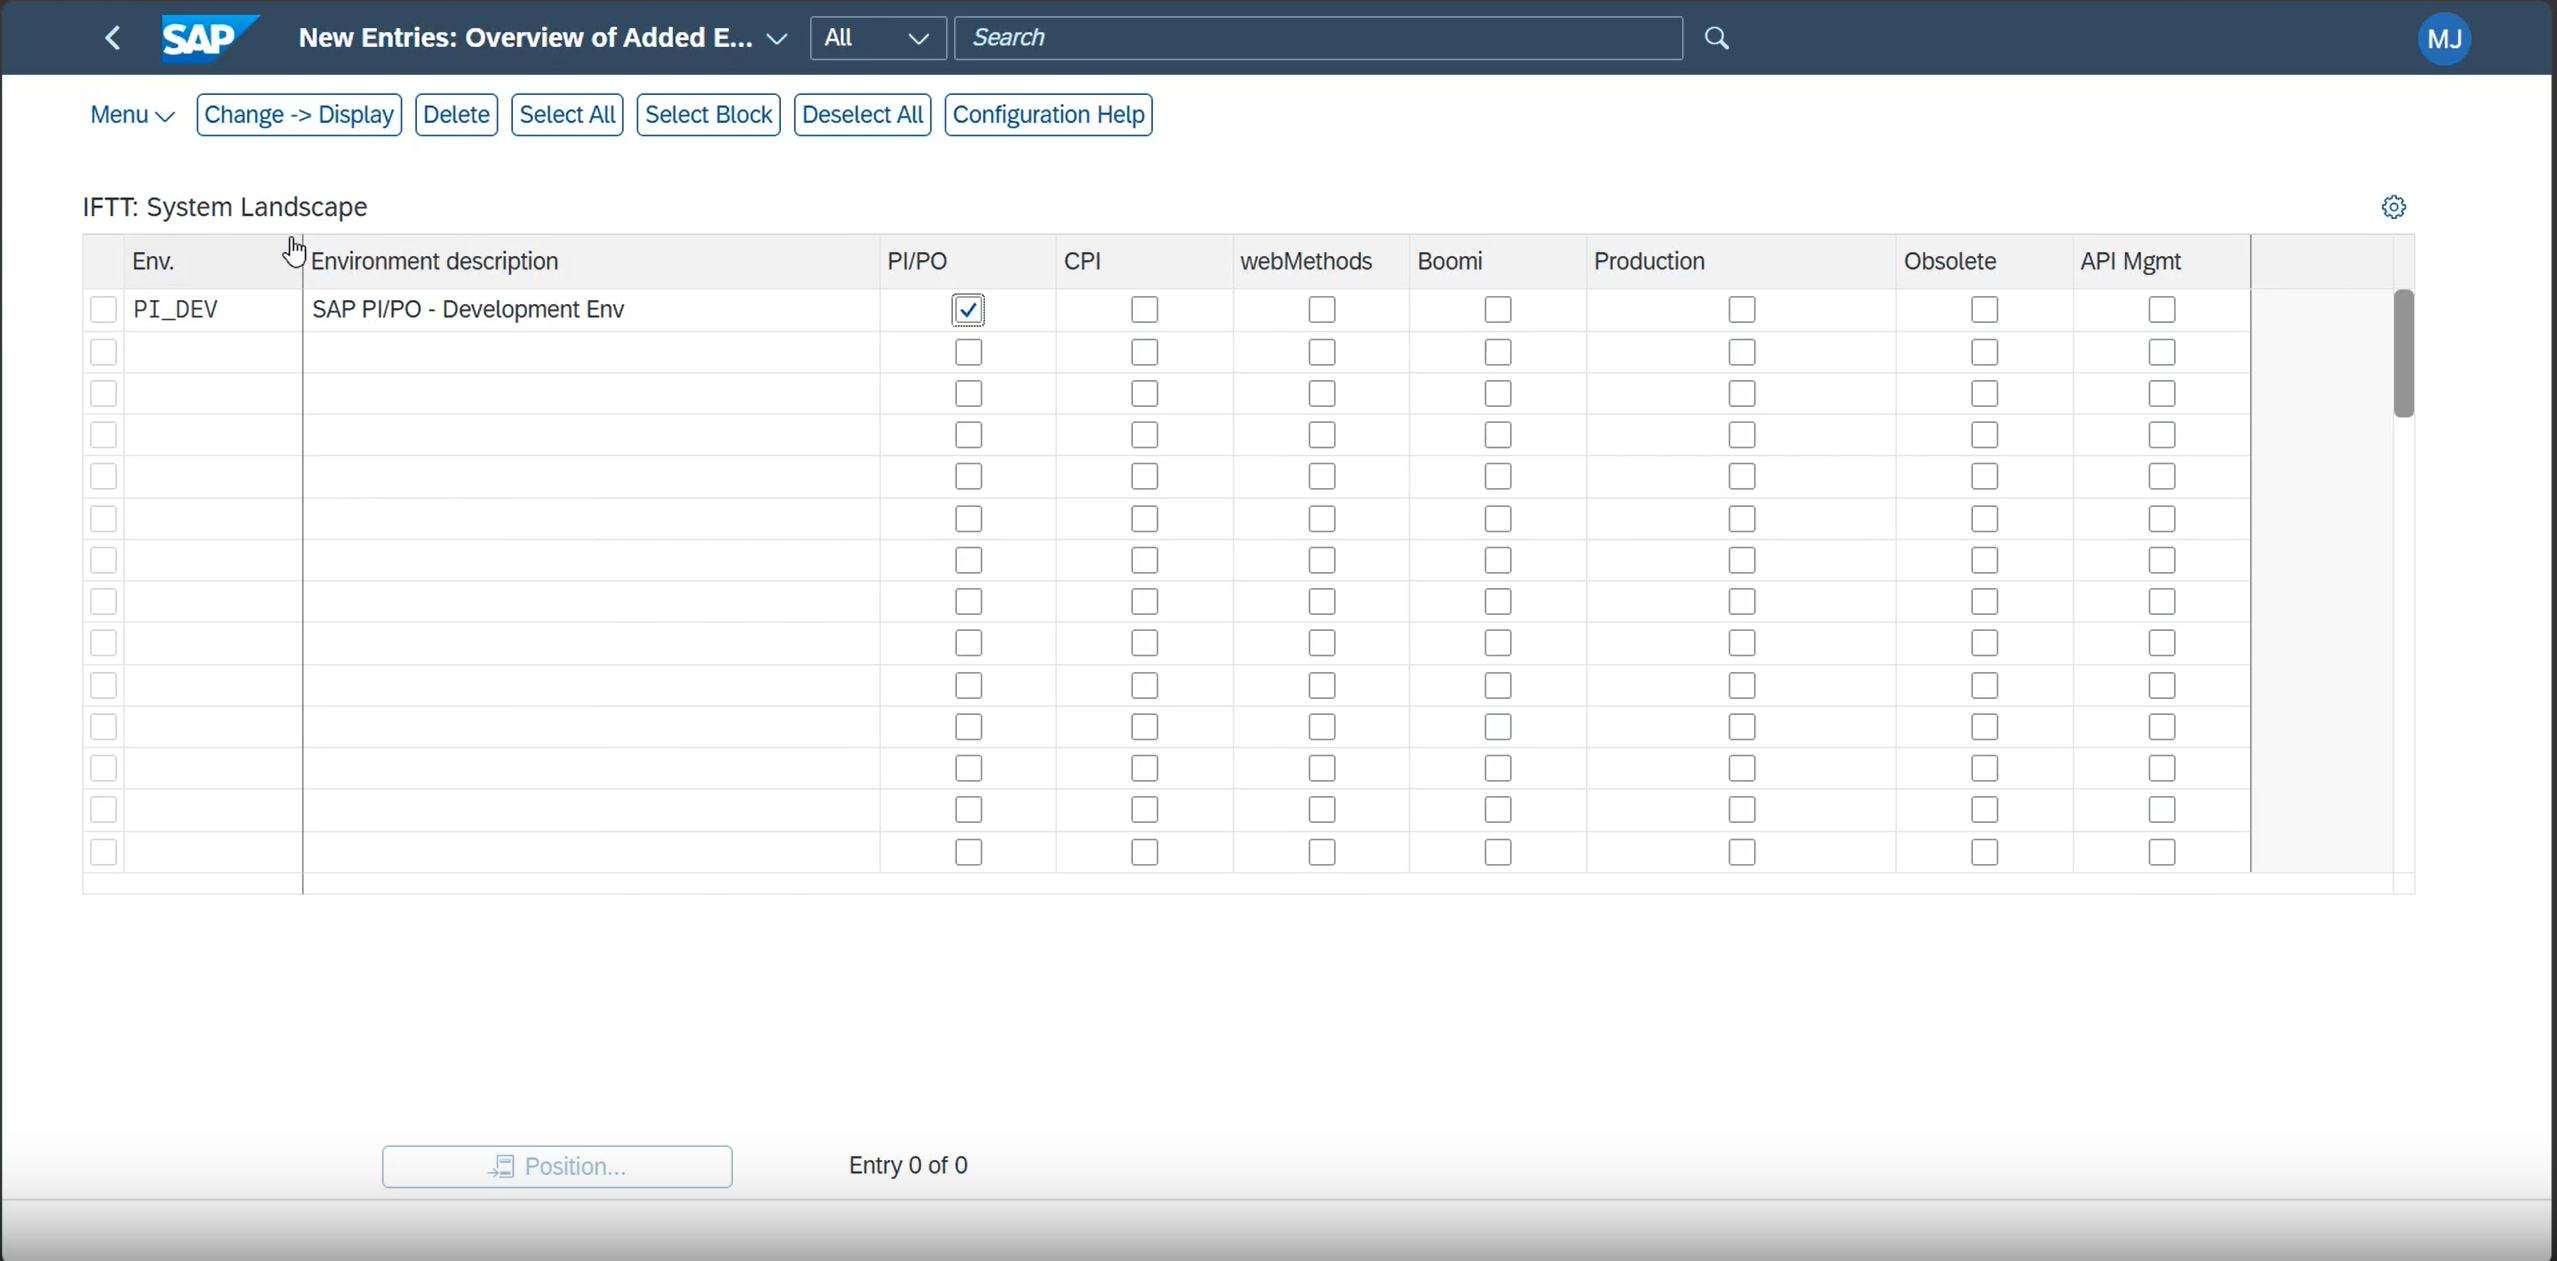The width and height of the screenshot is (2557, 1261).
Task: Click the search magnifier icon
Action: coord(1716,38)
